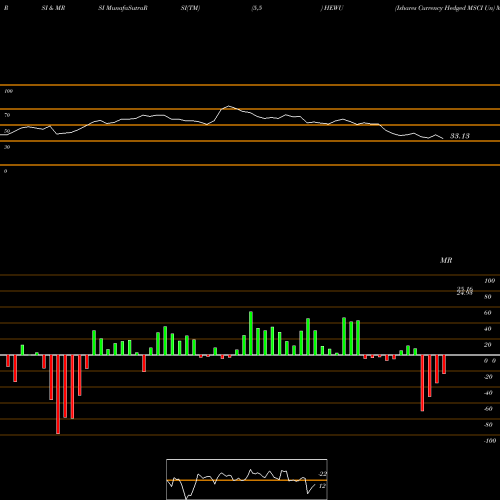
Task: Open the mini RSI thumbnail chart at the bottom
Action: [x=247, y=479]
